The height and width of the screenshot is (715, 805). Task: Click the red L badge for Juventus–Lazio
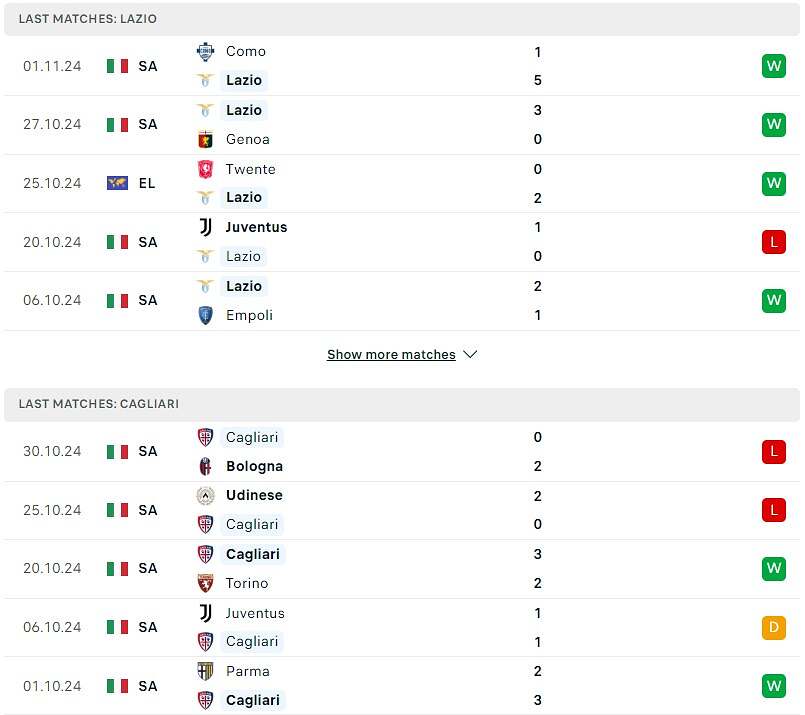[x=774, y=242]
